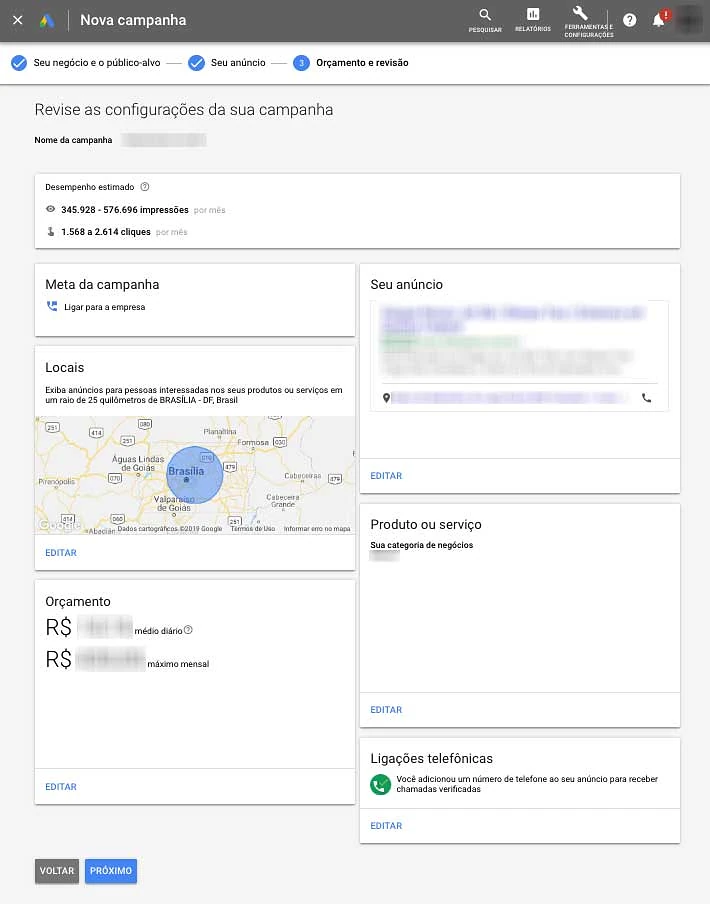Click the blurred campaign name field
Screen dimensions: 710x904
[x=164, y=140]
